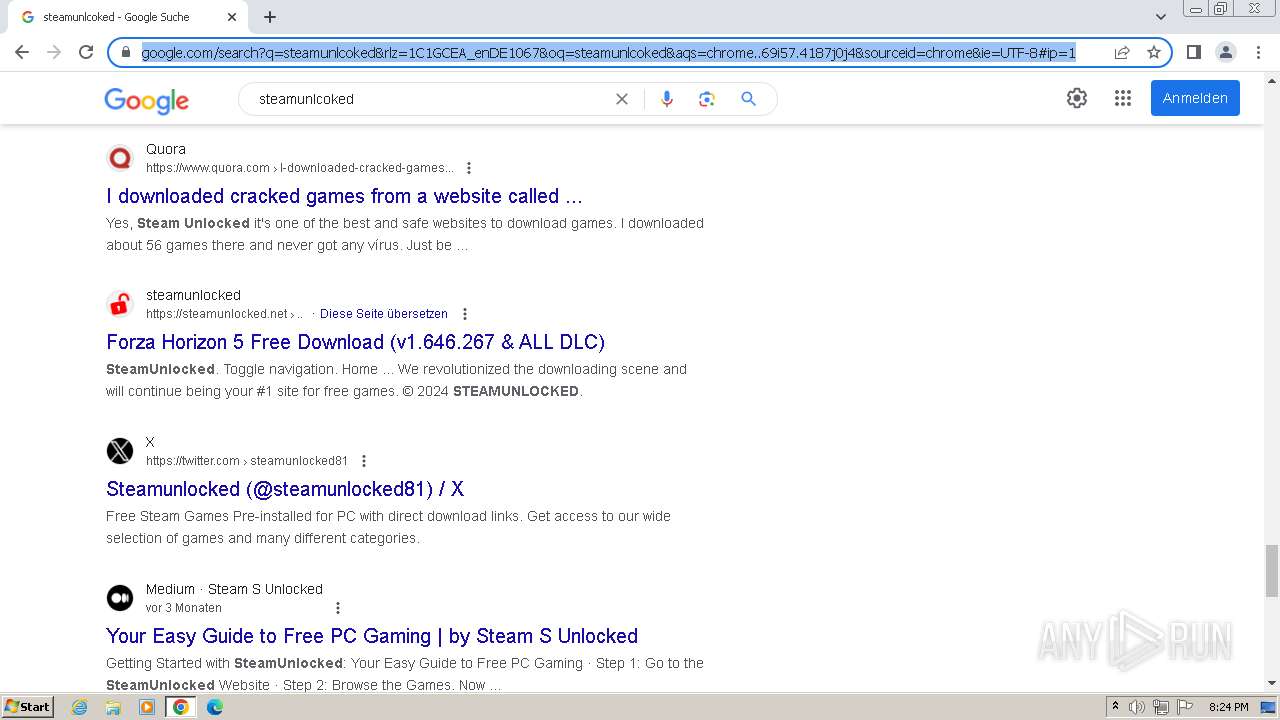Launch Microsoft Edge from taskbar
Image resolution: width=1280 pixels, height=720 pixels.
point(214,707)
